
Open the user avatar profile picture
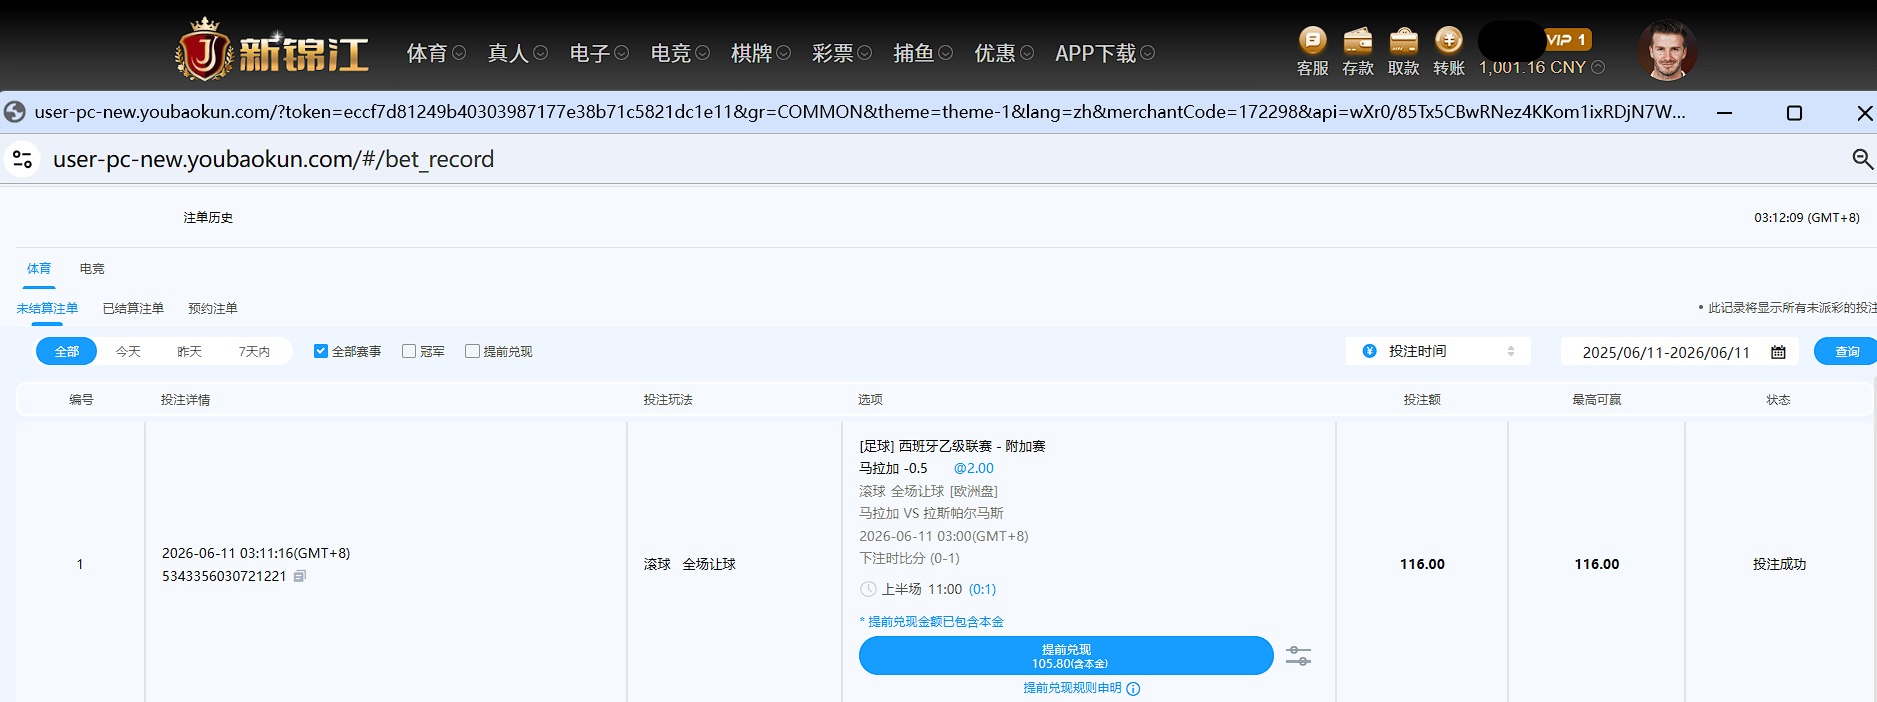point(1667,50)
